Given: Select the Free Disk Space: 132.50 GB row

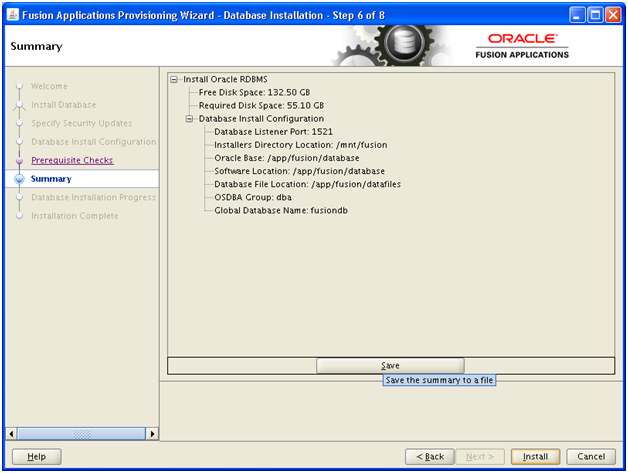Looking at the screenshot, I should click(254, 93).
